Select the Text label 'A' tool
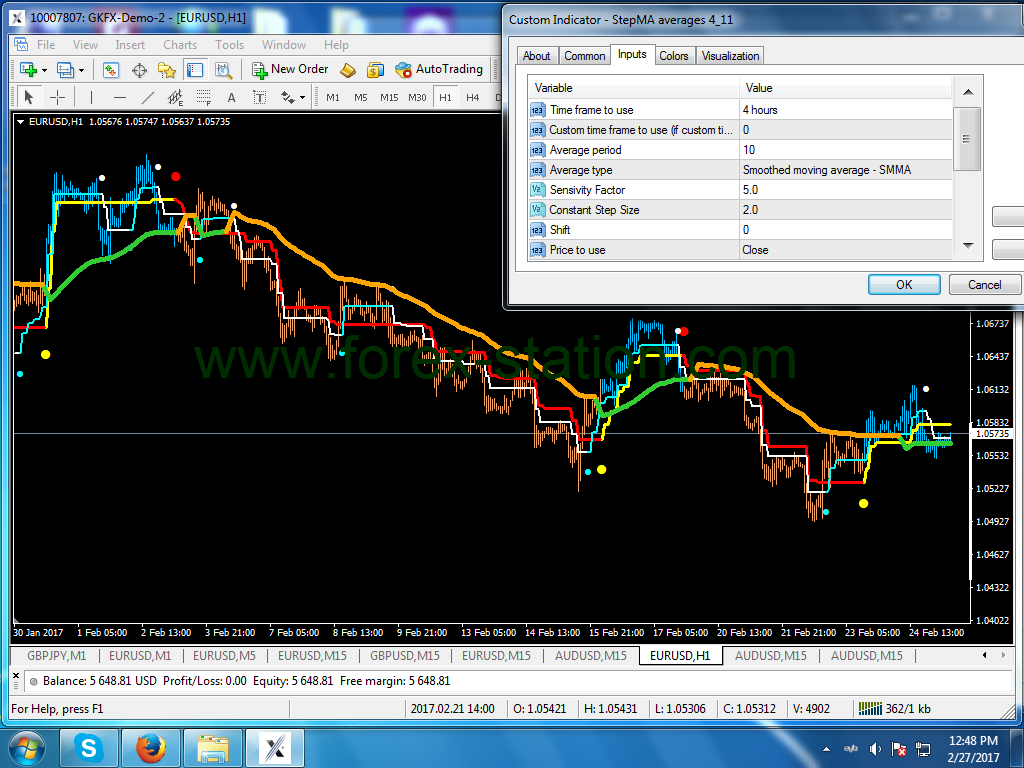 click(231, 97)
